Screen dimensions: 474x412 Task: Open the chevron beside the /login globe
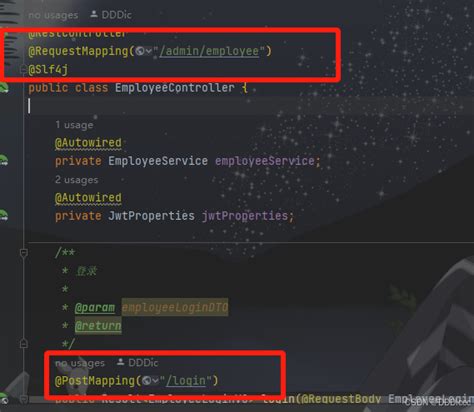point(155,381)
